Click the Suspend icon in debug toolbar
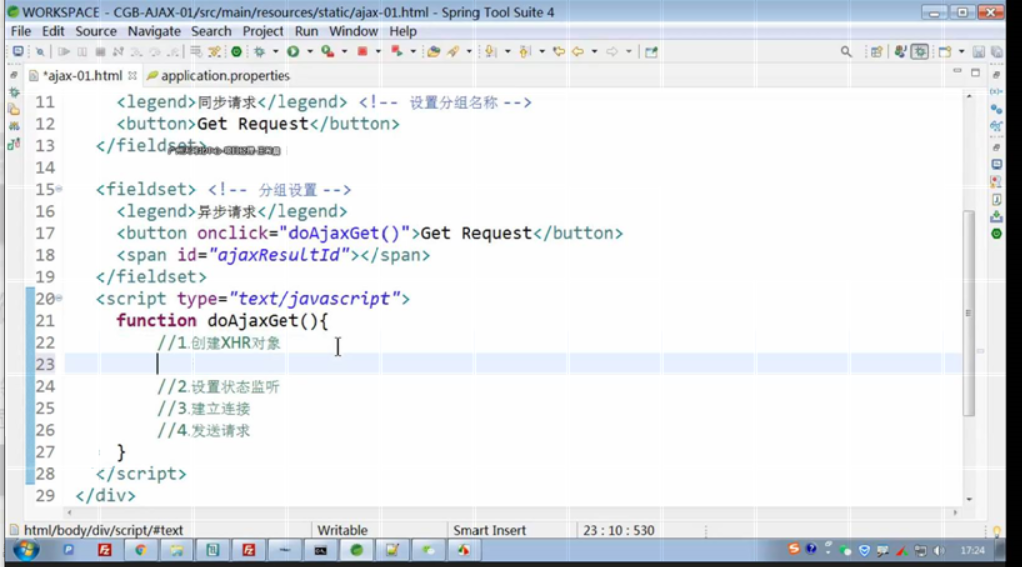 coord(82,51)
